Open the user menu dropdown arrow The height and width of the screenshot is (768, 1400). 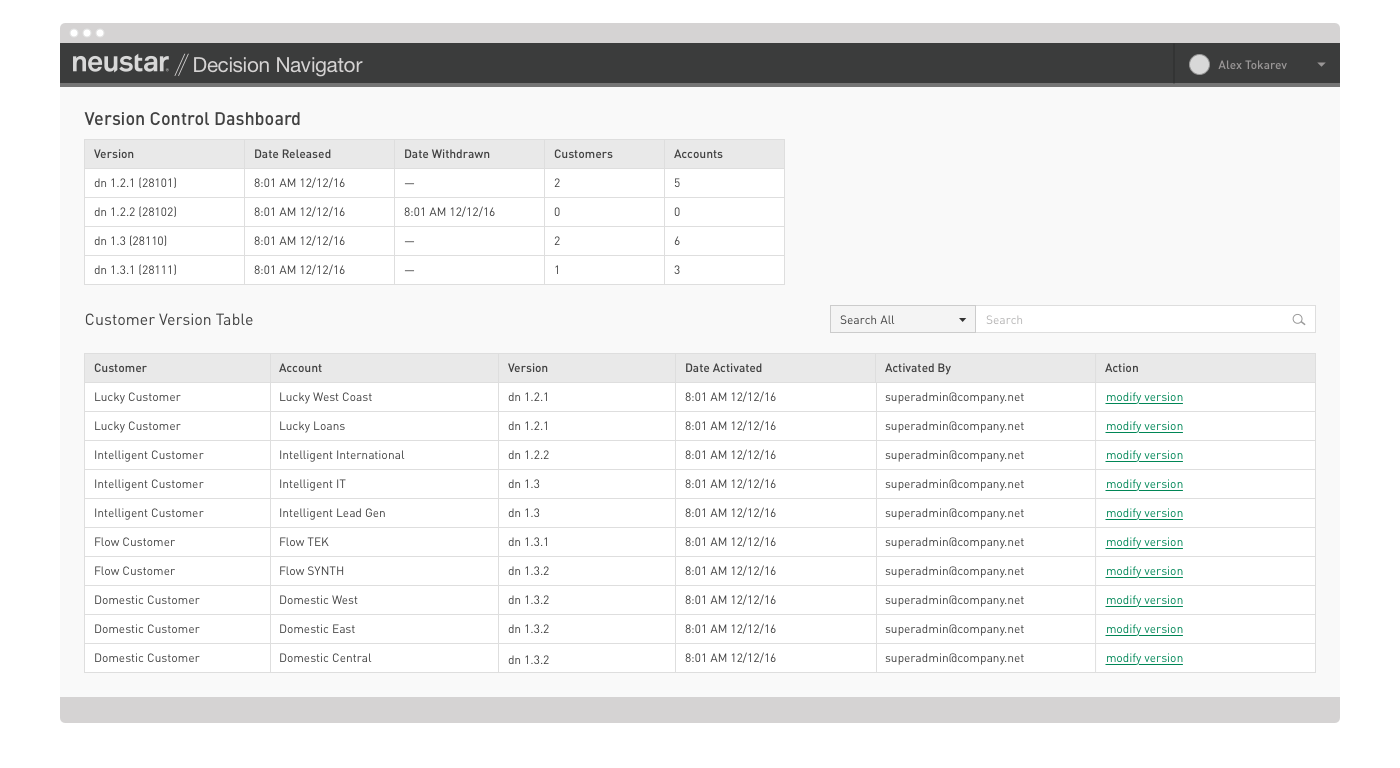(1321, 65)
